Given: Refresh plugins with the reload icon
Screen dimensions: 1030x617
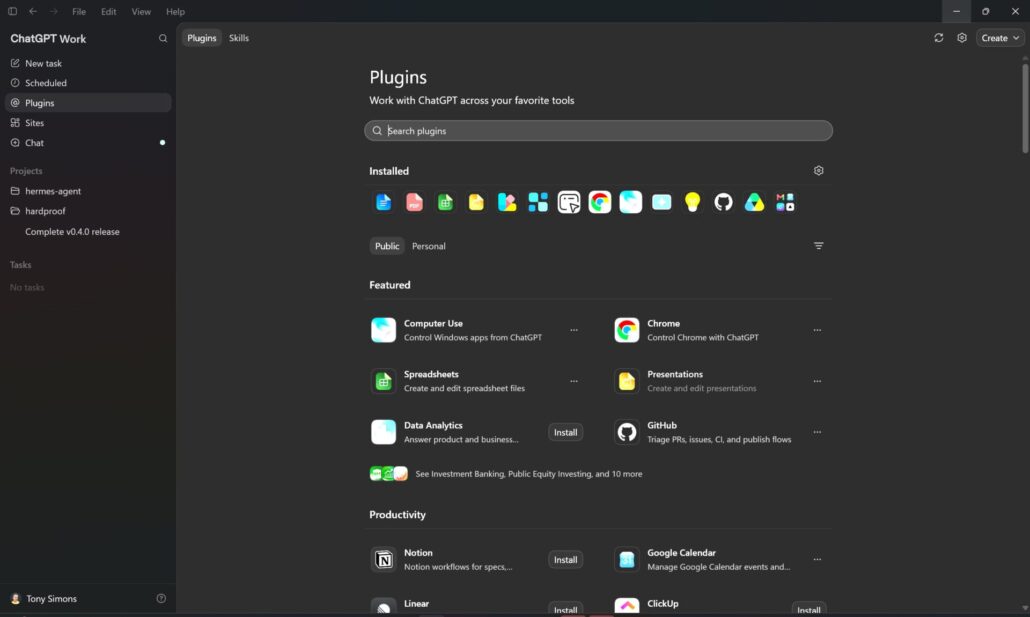Looking at the screenshot, I should click(x=939, y=38).
